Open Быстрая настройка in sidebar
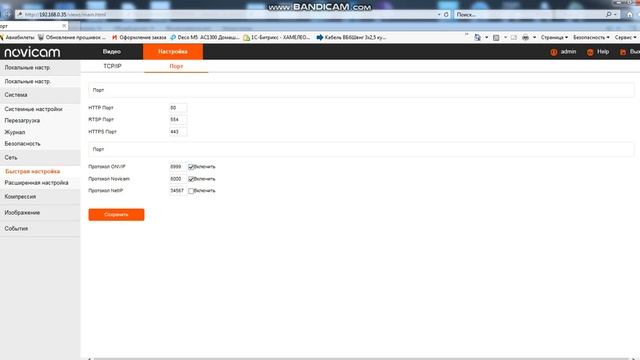 point(33,171)
